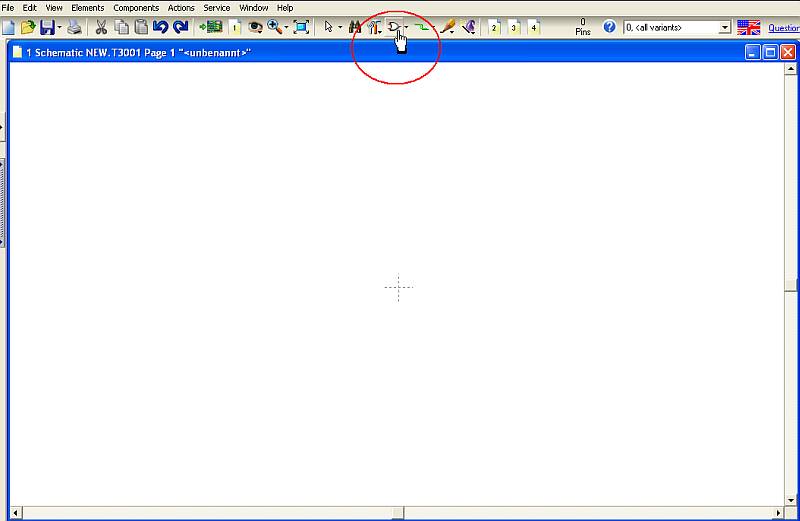The height and width of the screenshot is (521, 800).
Task: Click the vertical scrollbar down arrow
Action: pos(790,500)
